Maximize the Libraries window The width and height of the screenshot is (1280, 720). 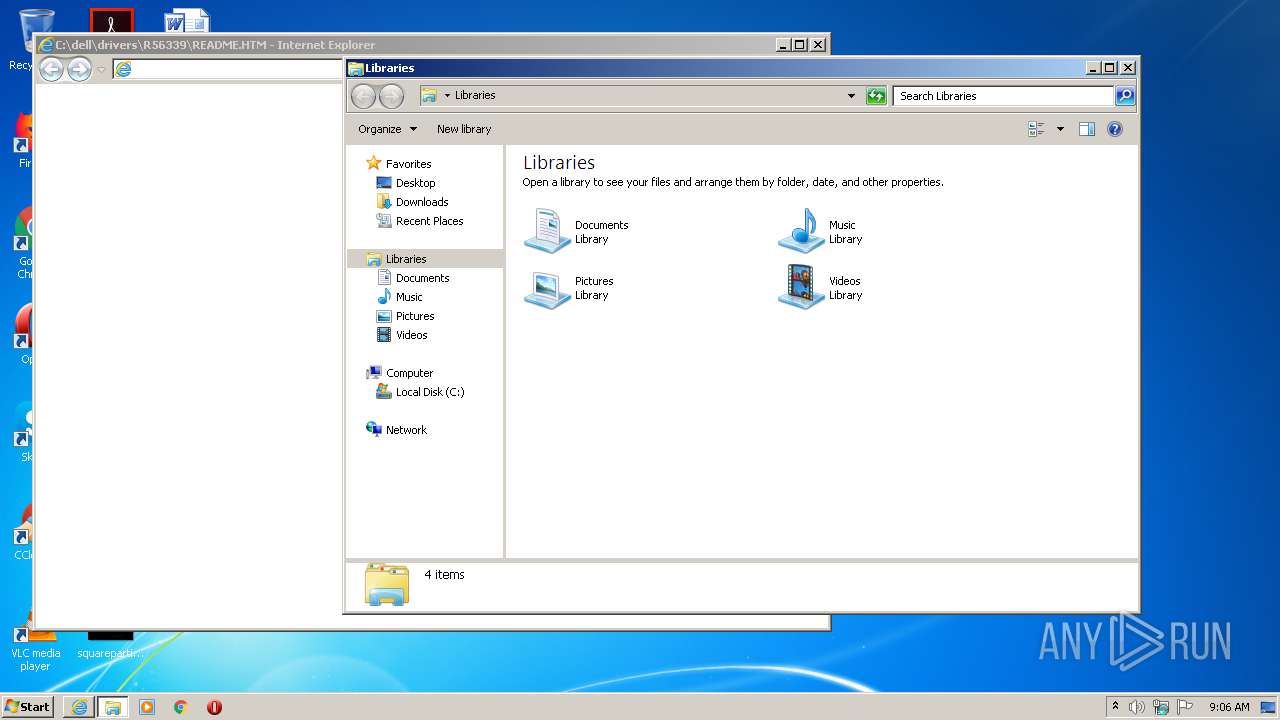pyautogui.click(x=1109, y=68)
